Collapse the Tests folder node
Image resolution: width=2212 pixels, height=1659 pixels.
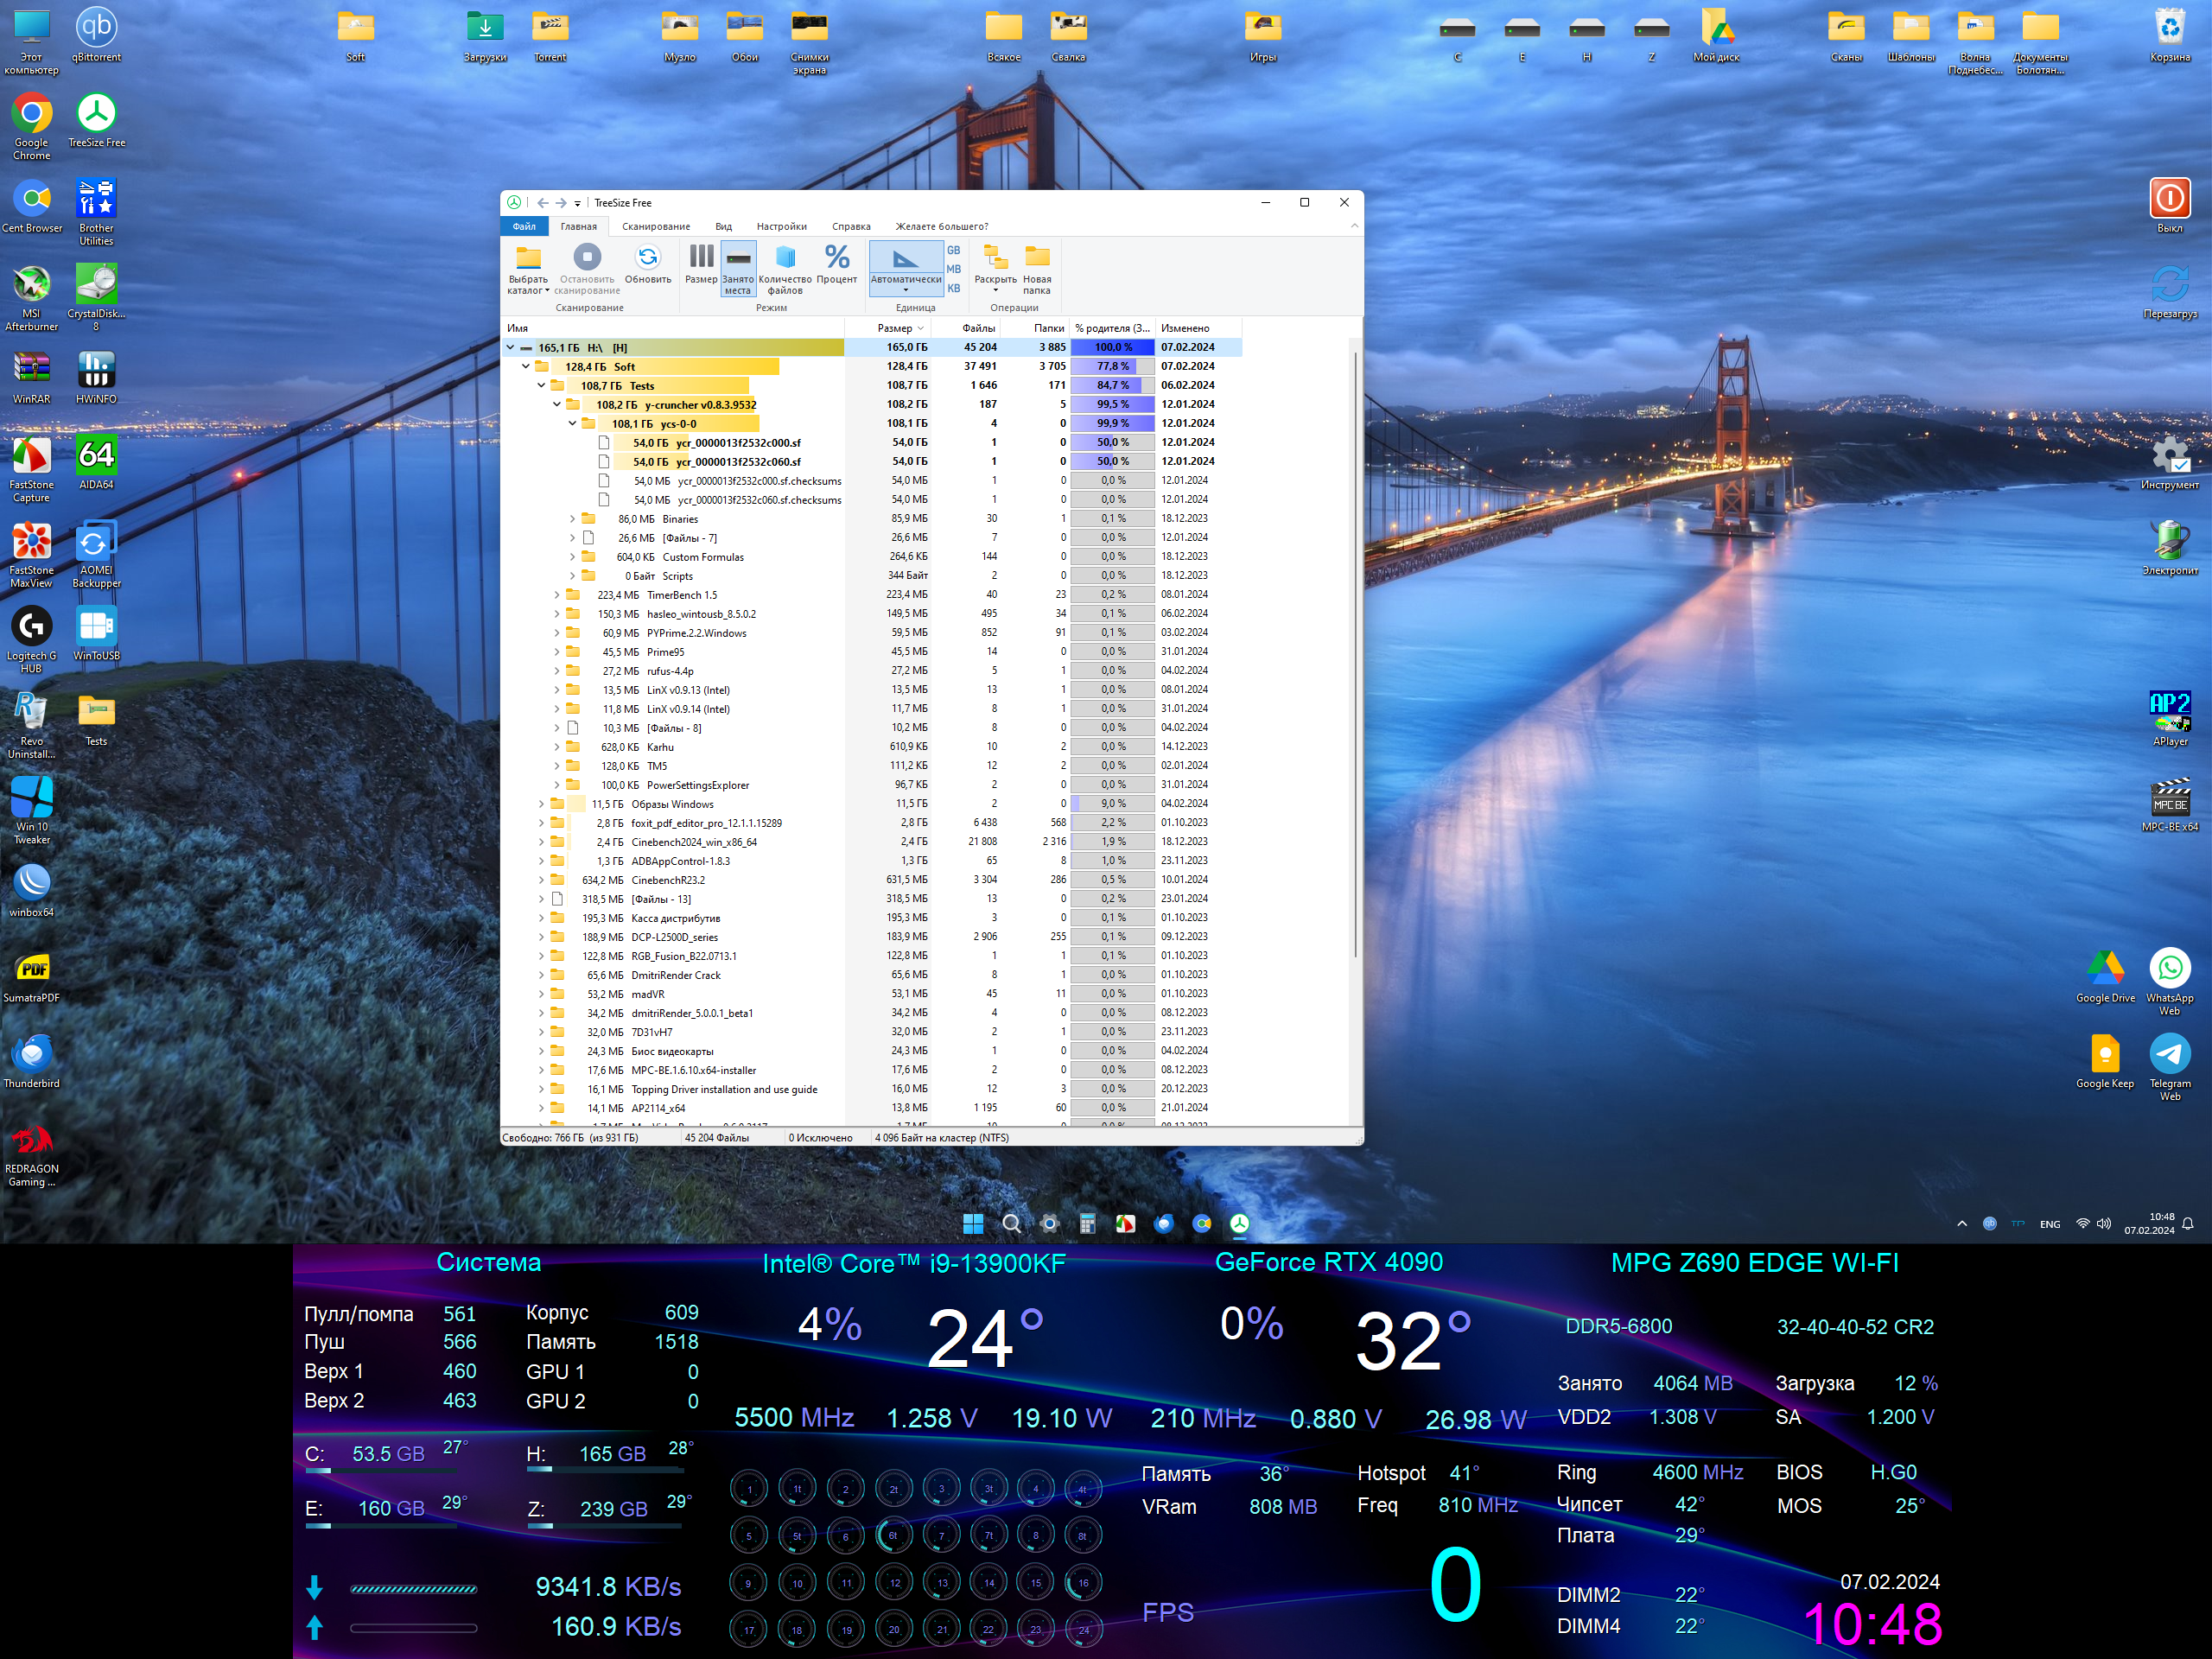pyautogui.click(x=541, y=385)
